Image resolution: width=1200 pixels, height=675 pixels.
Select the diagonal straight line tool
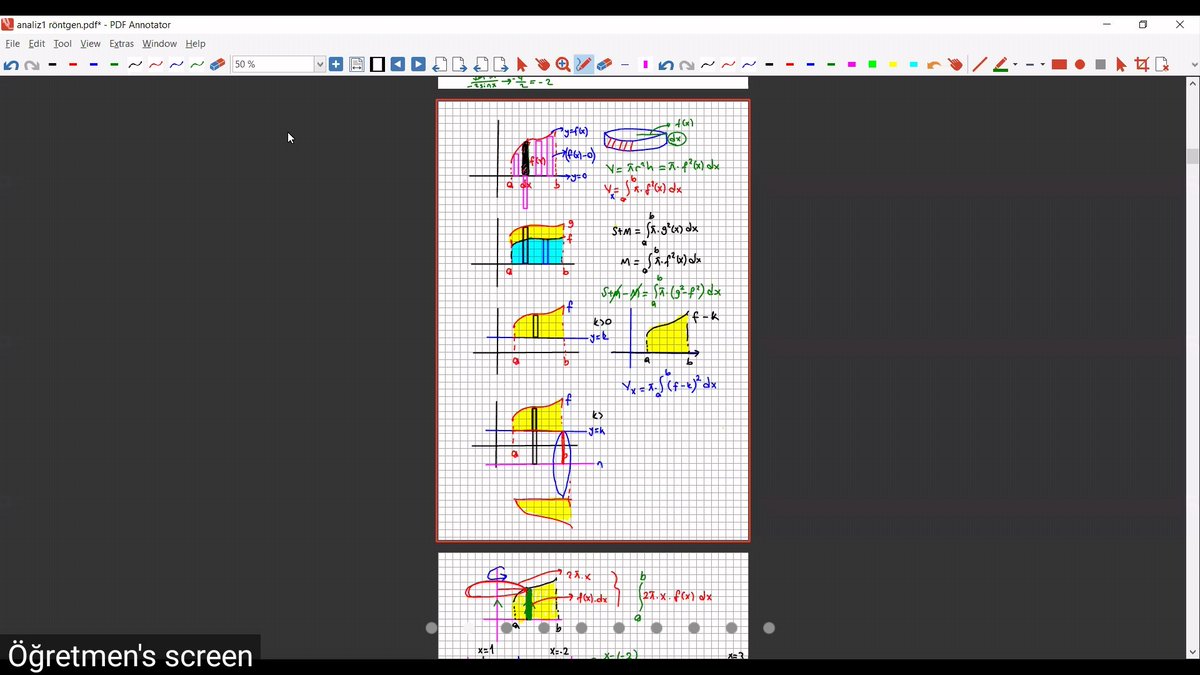pyautogui.click(x=980, y=65)
